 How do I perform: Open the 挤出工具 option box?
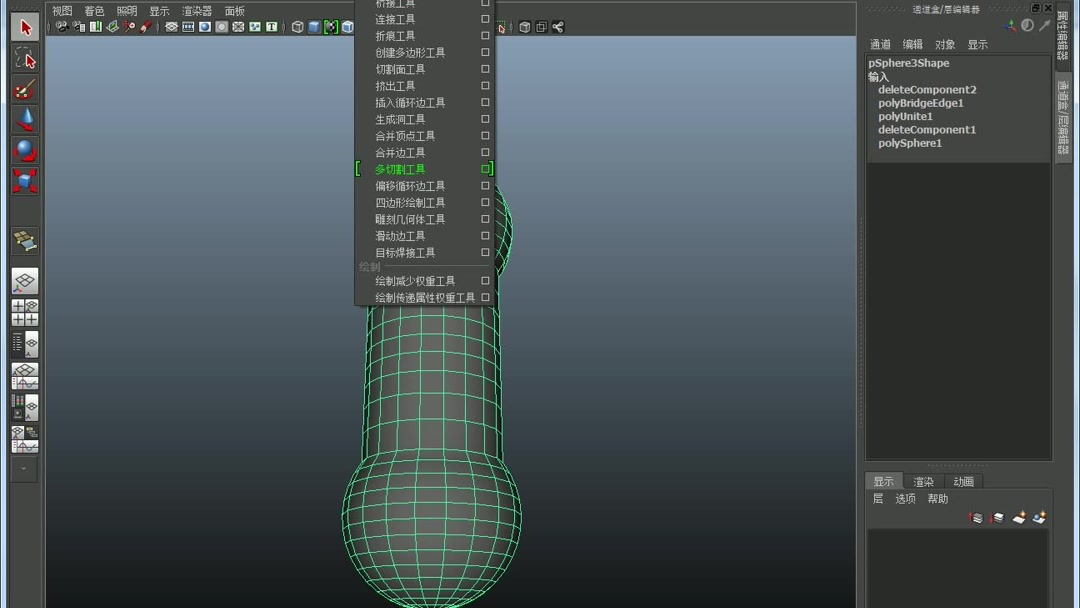(485, 85)
